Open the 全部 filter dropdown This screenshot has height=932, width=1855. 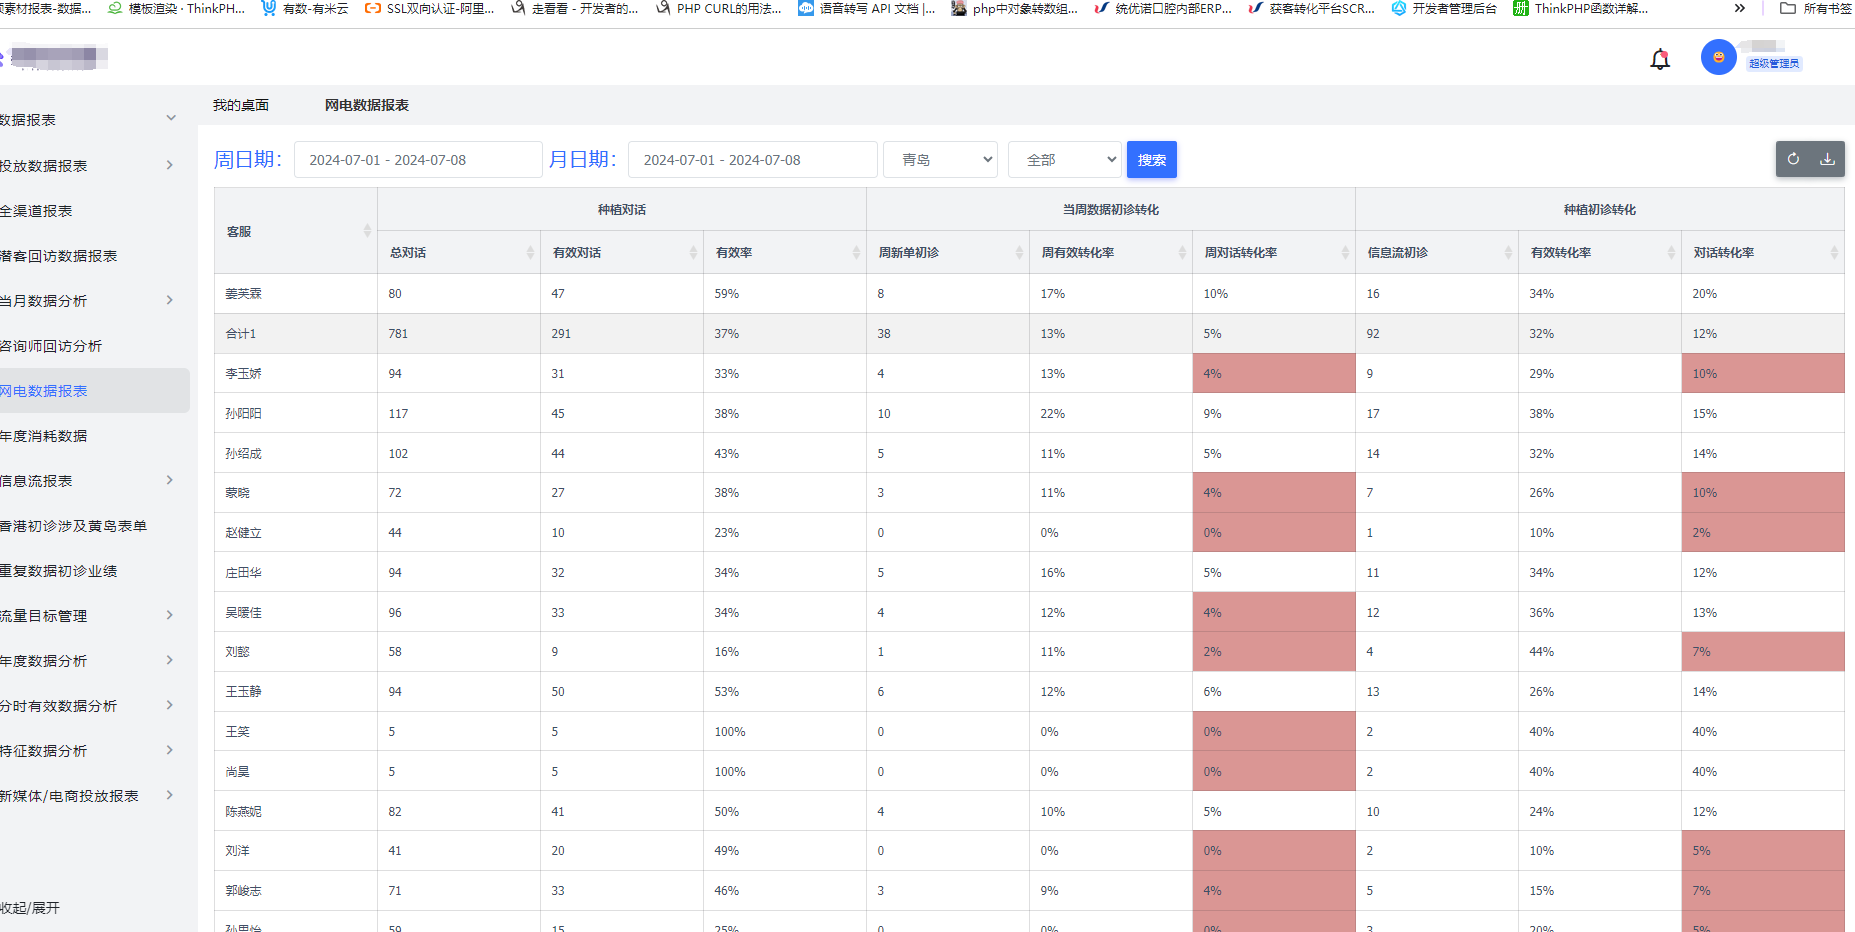(1065, 160)
